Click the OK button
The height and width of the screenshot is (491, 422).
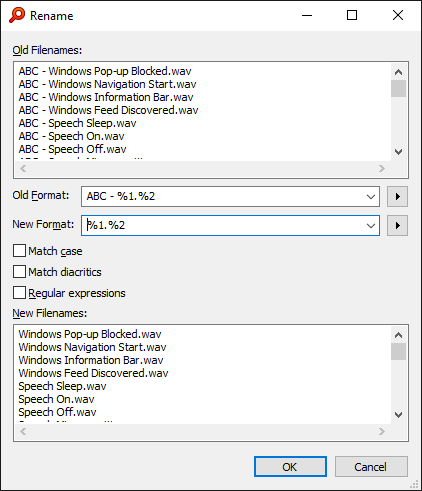pos(290,467)
